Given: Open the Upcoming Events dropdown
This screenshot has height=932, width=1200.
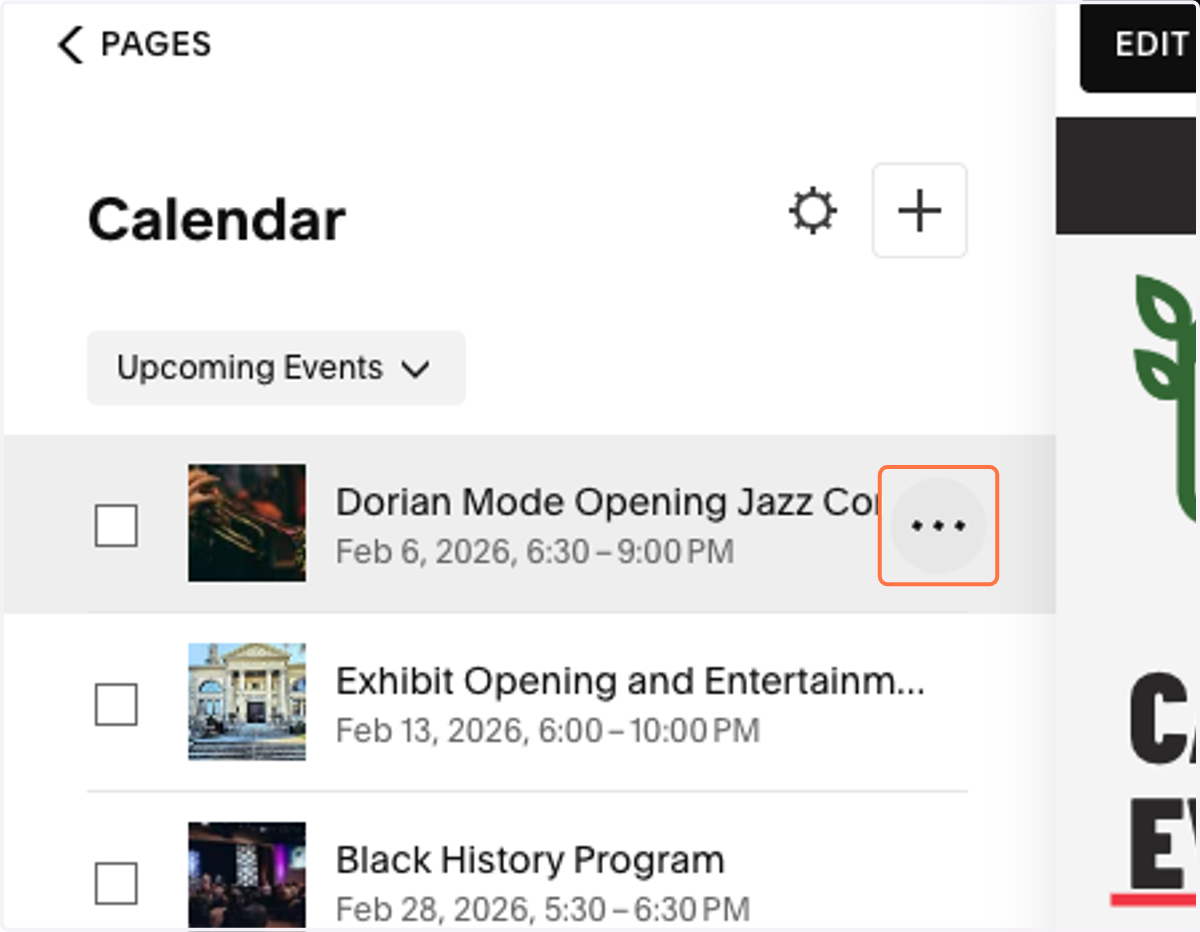Looking at the screenshot, I should pos(276,368).
